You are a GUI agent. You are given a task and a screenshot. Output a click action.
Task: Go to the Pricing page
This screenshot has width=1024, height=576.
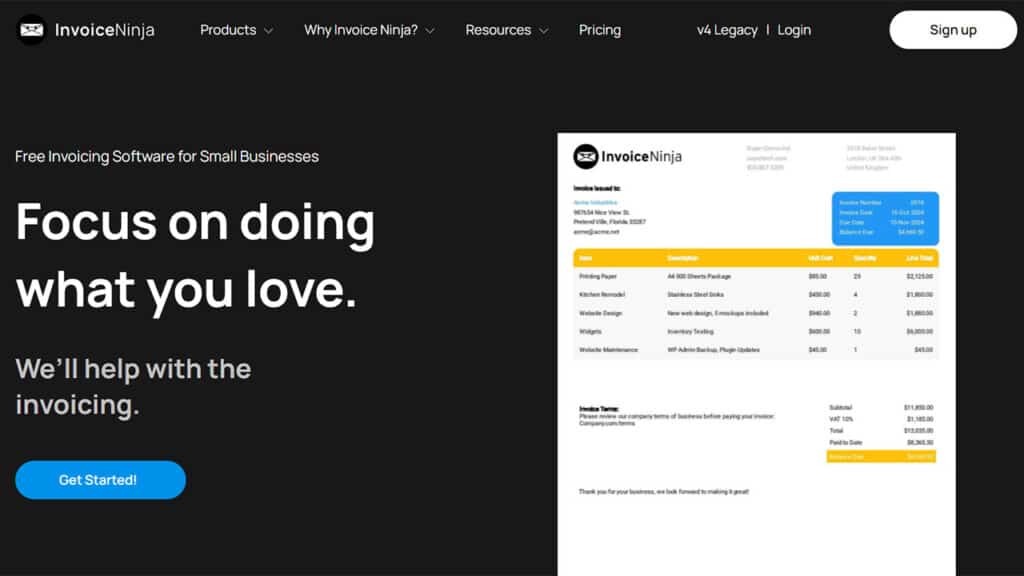click(x=600, y=30)
